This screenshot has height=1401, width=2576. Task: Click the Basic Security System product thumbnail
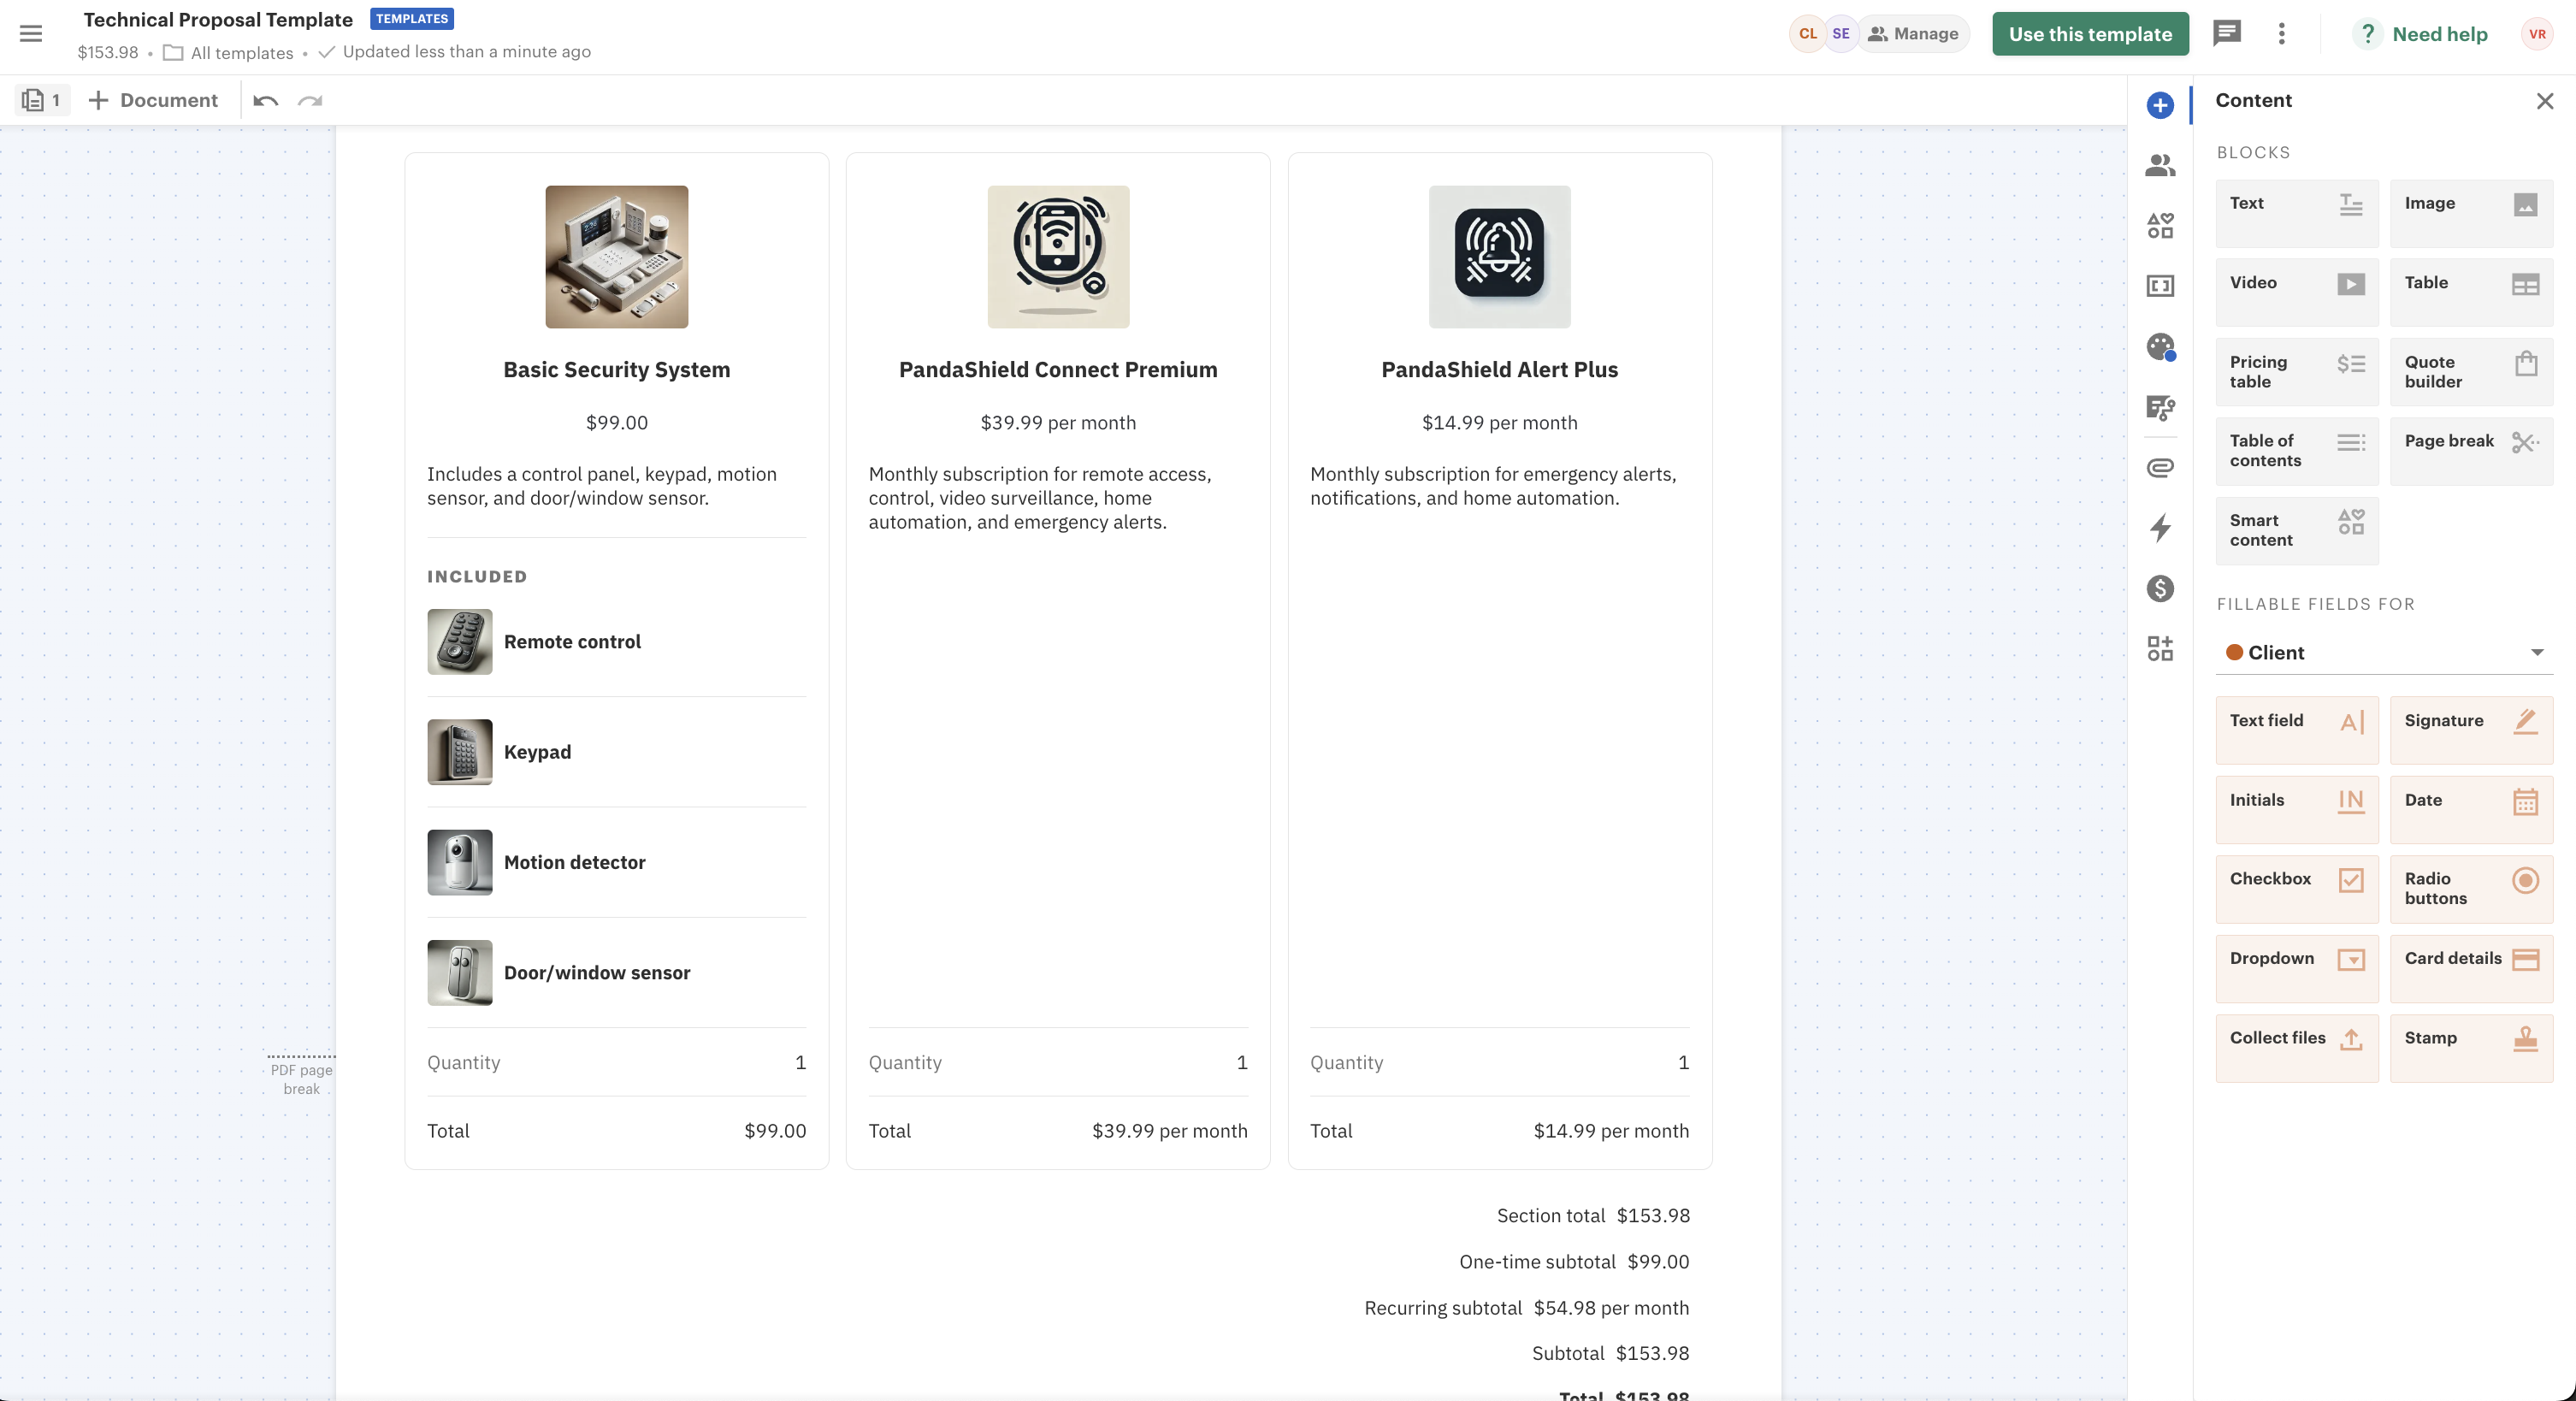(x=616, y=257)
